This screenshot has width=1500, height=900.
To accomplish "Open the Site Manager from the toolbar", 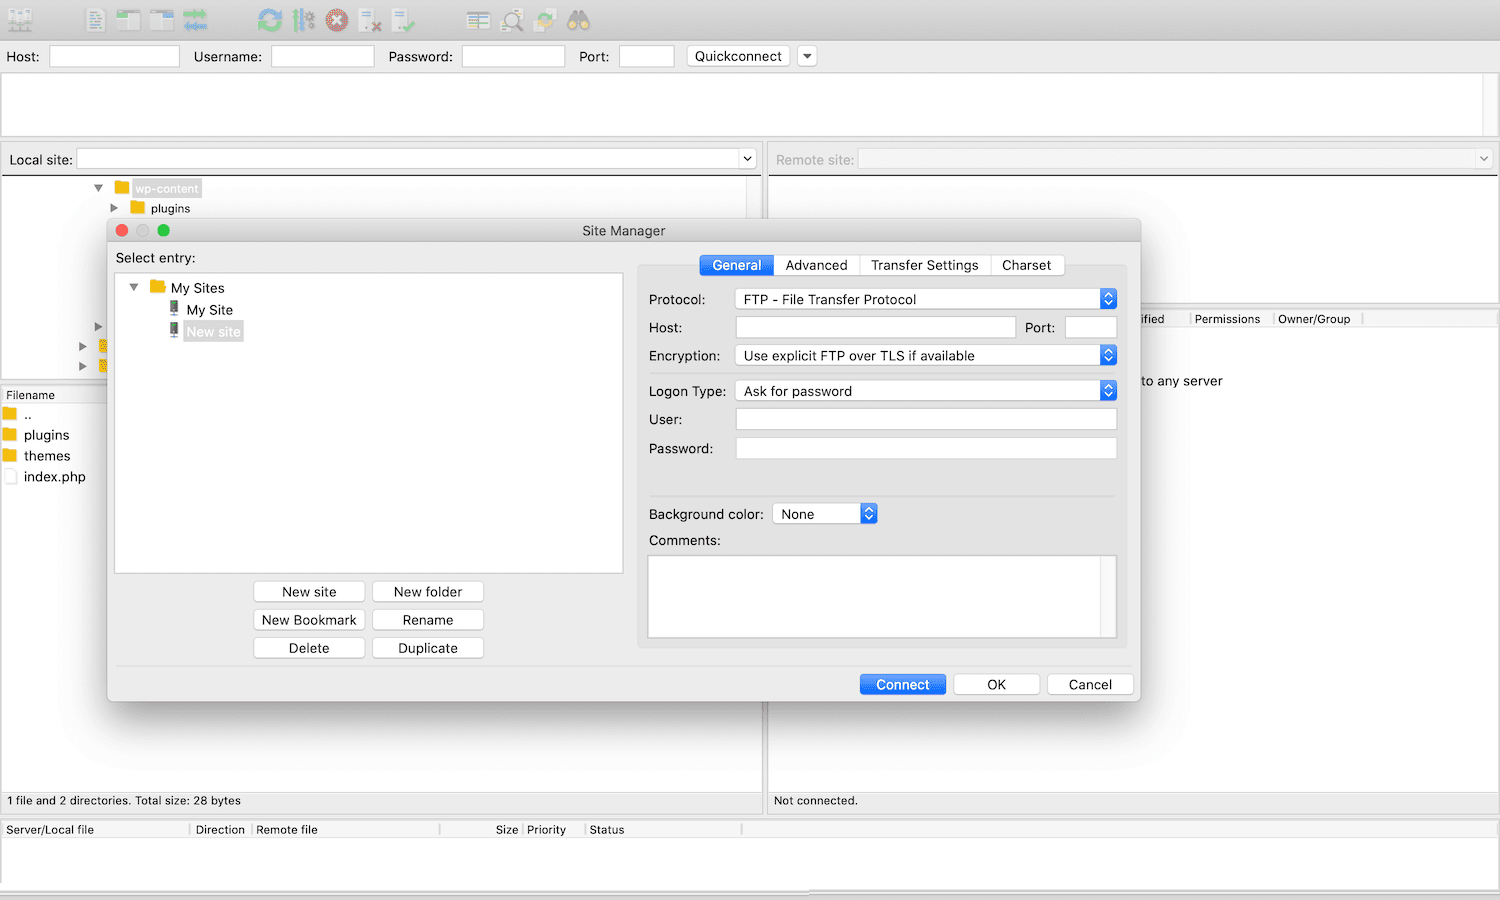I will 19,20.
